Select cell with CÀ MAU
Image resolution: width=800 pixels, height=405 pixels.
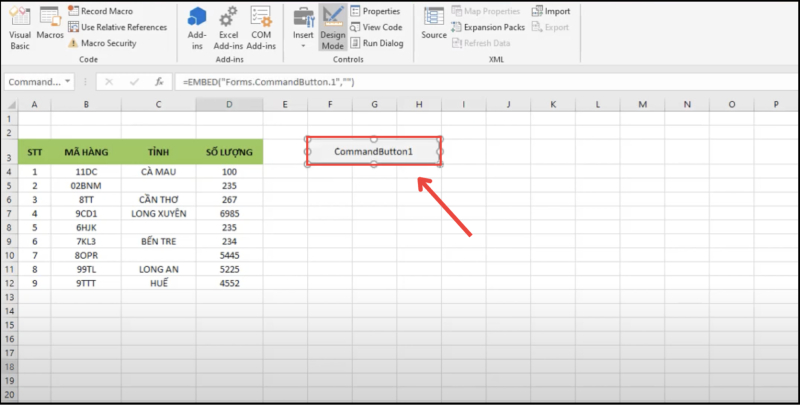[159, 172]
